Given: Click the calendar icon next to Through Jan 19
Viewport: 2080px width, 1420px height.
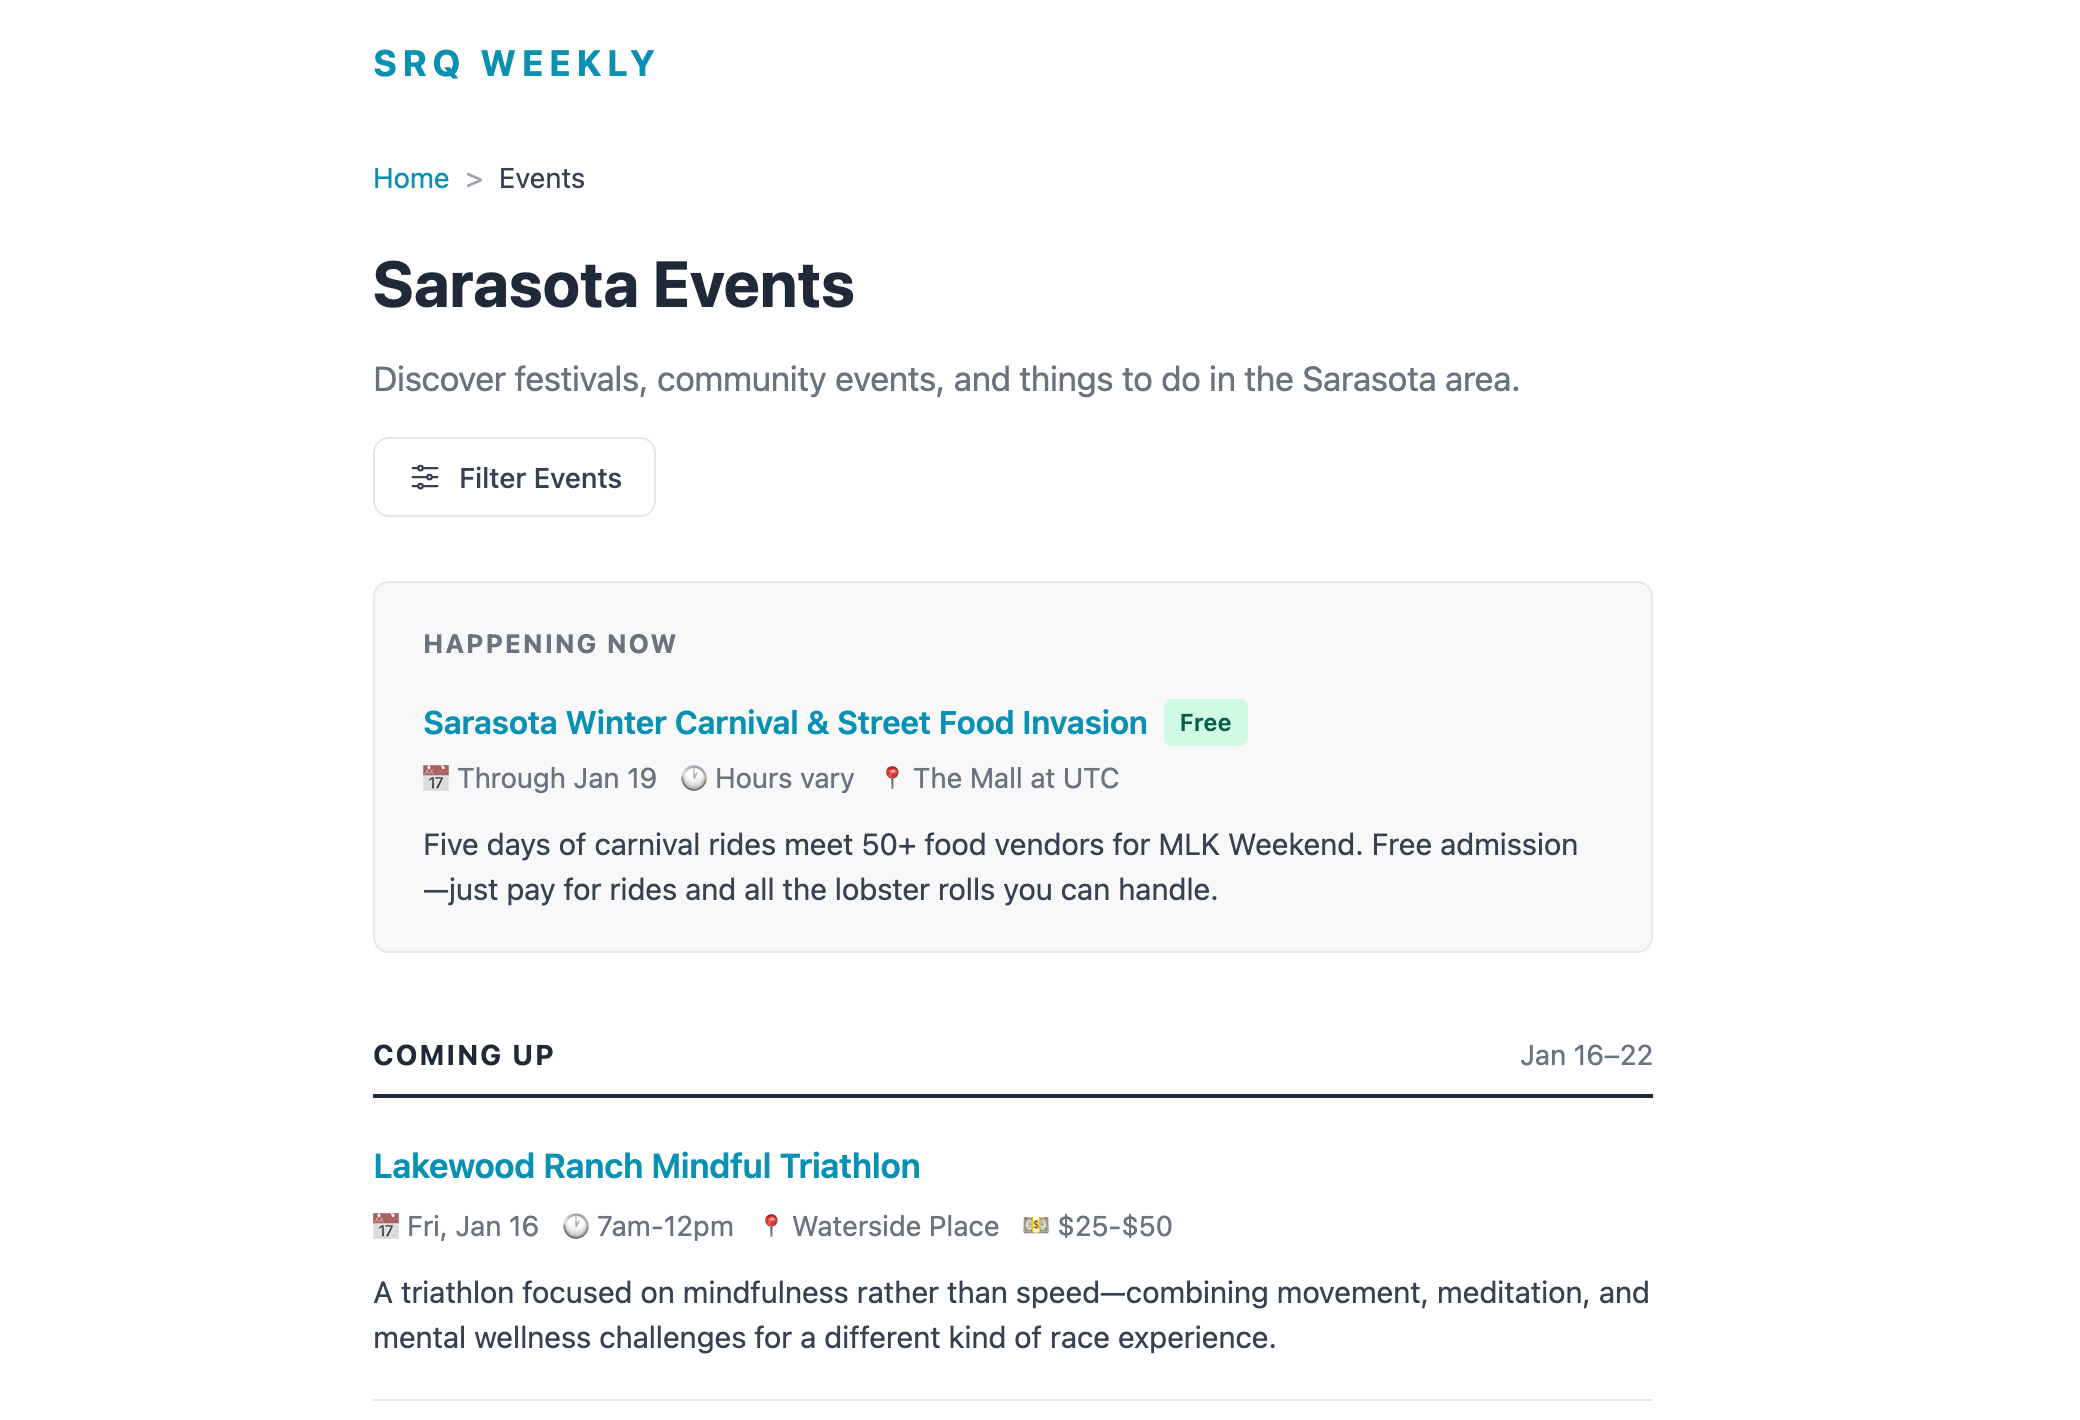Looking at the screenshot, I should coord(436,778).
